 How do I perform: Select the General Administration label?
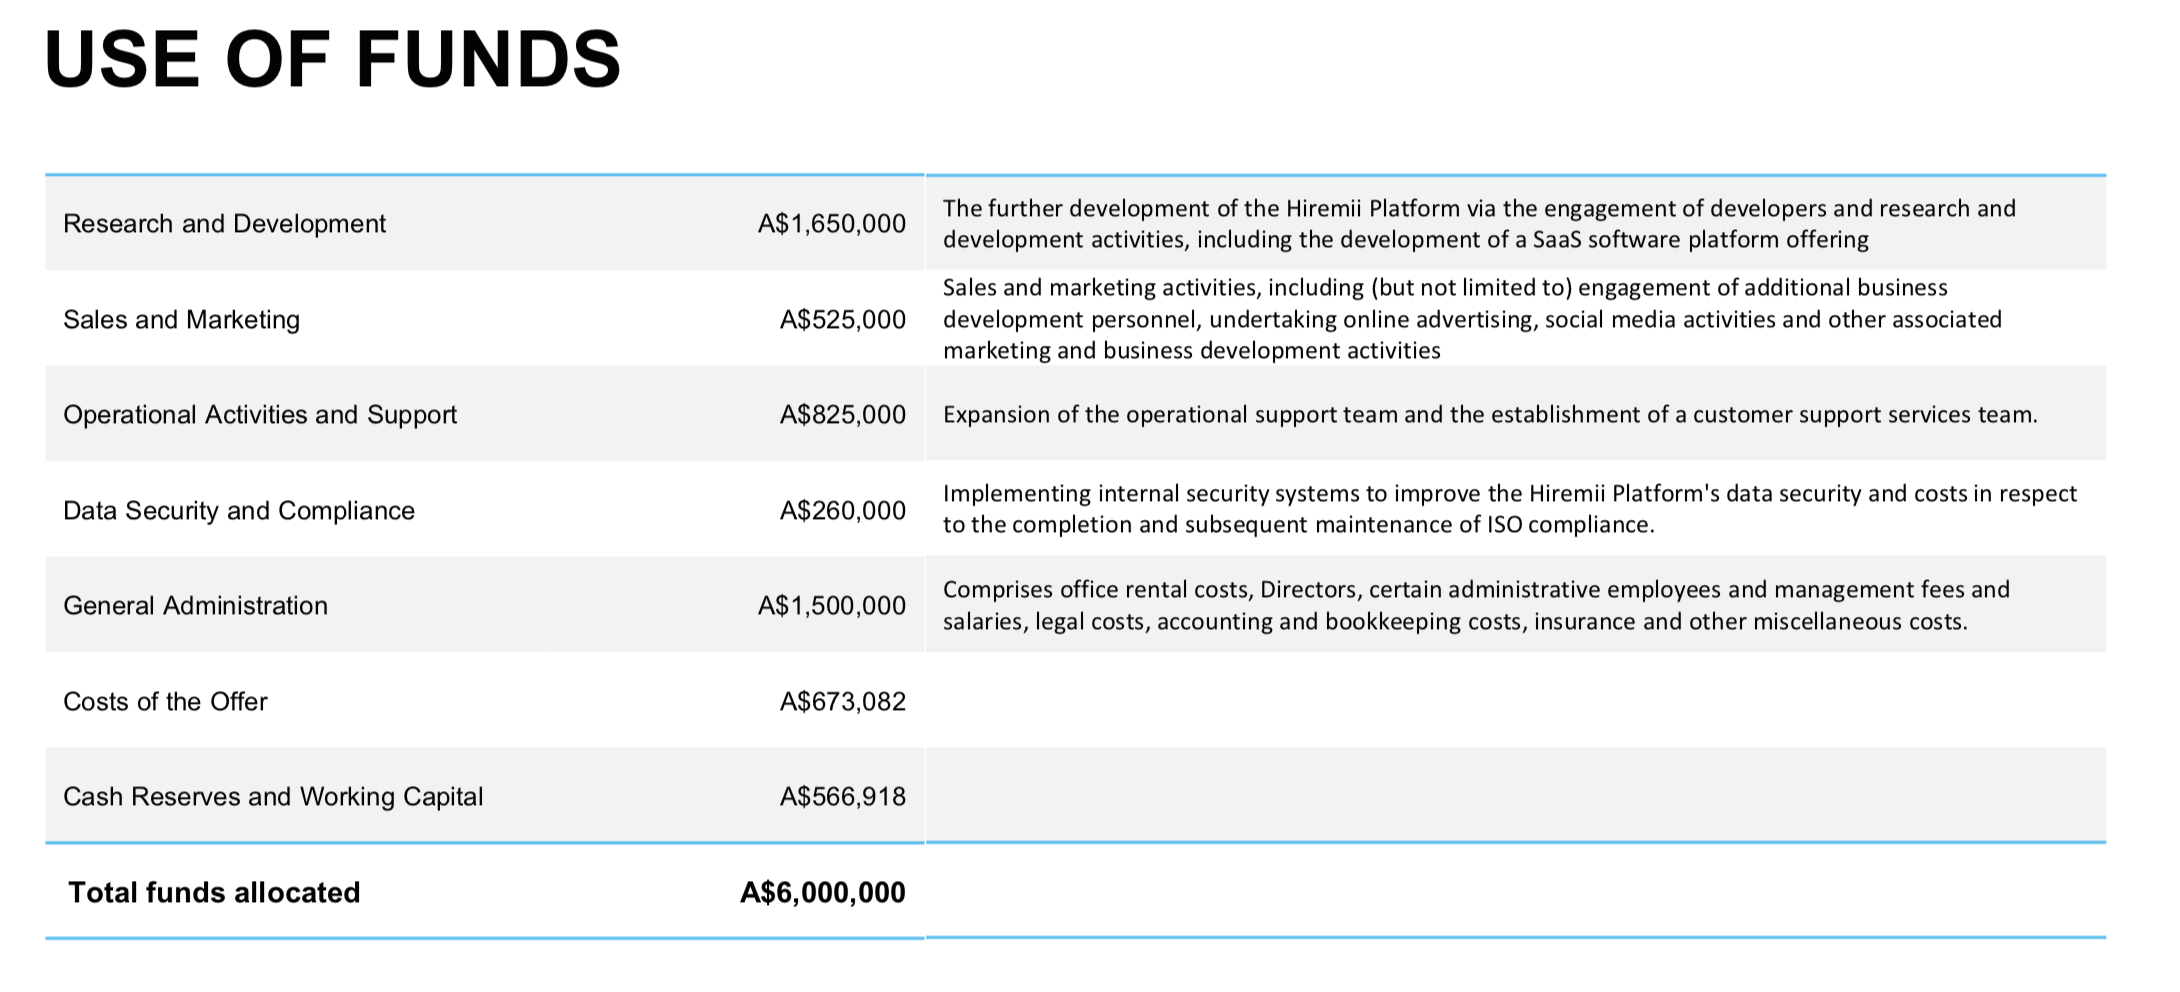[x=195, y=605]
